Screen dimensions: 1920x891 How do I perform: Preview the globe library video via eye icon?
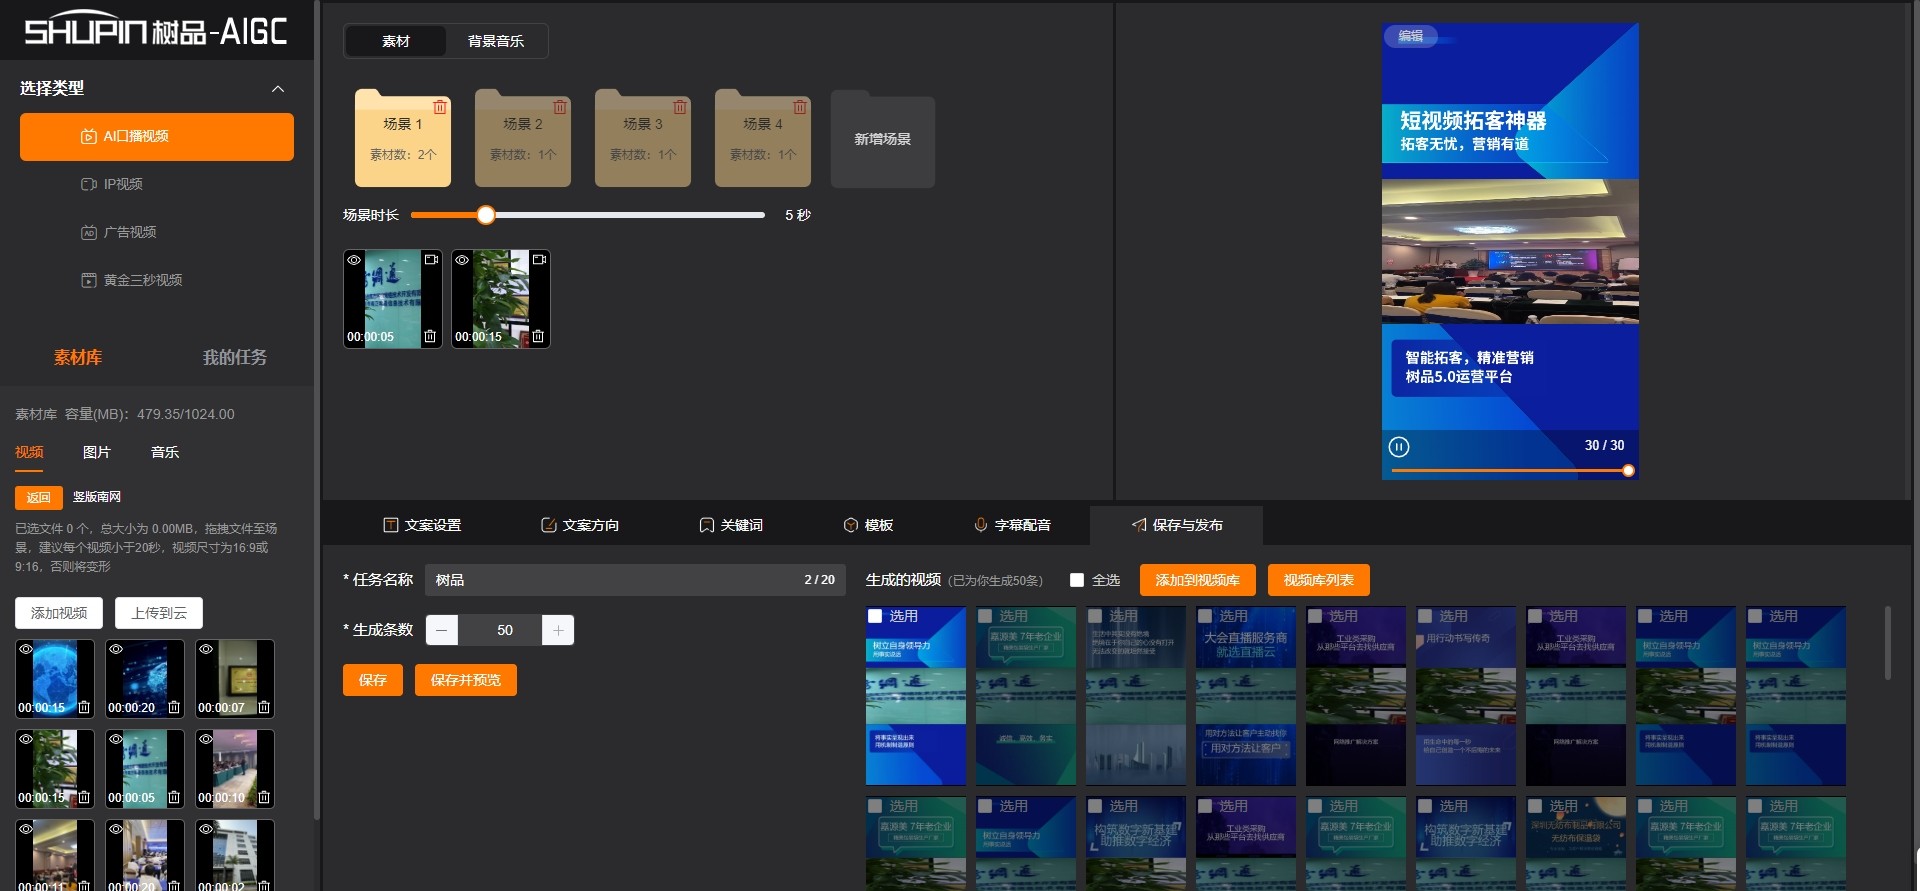[x=26, y=650]
